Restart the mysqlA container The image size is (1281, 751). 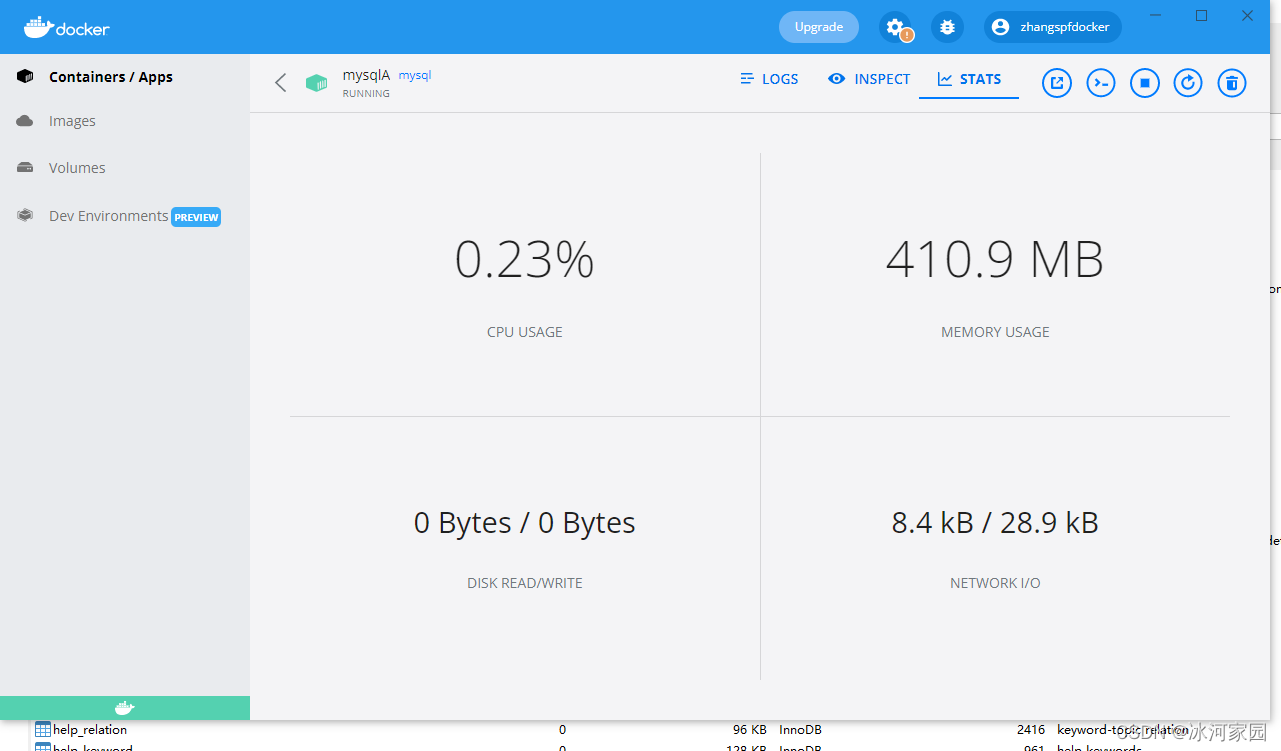[1188, 82]
